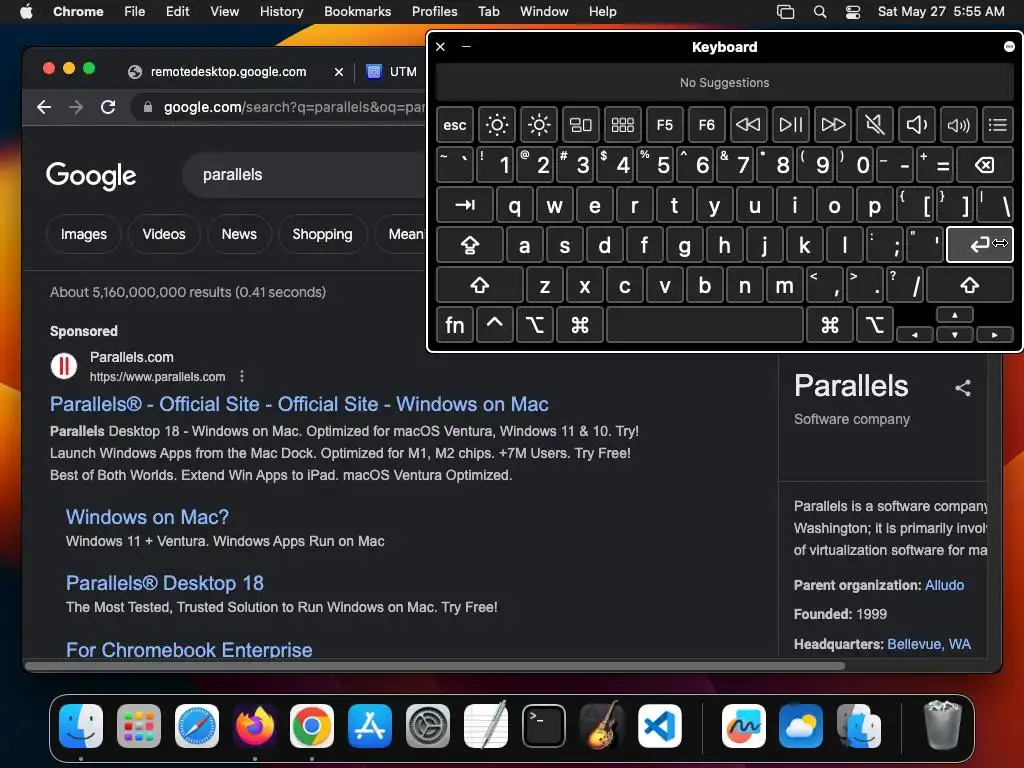This screenshot has height=768, width=1024.
Task: Tap the Mission Control key
Action: tap(581, 125)
